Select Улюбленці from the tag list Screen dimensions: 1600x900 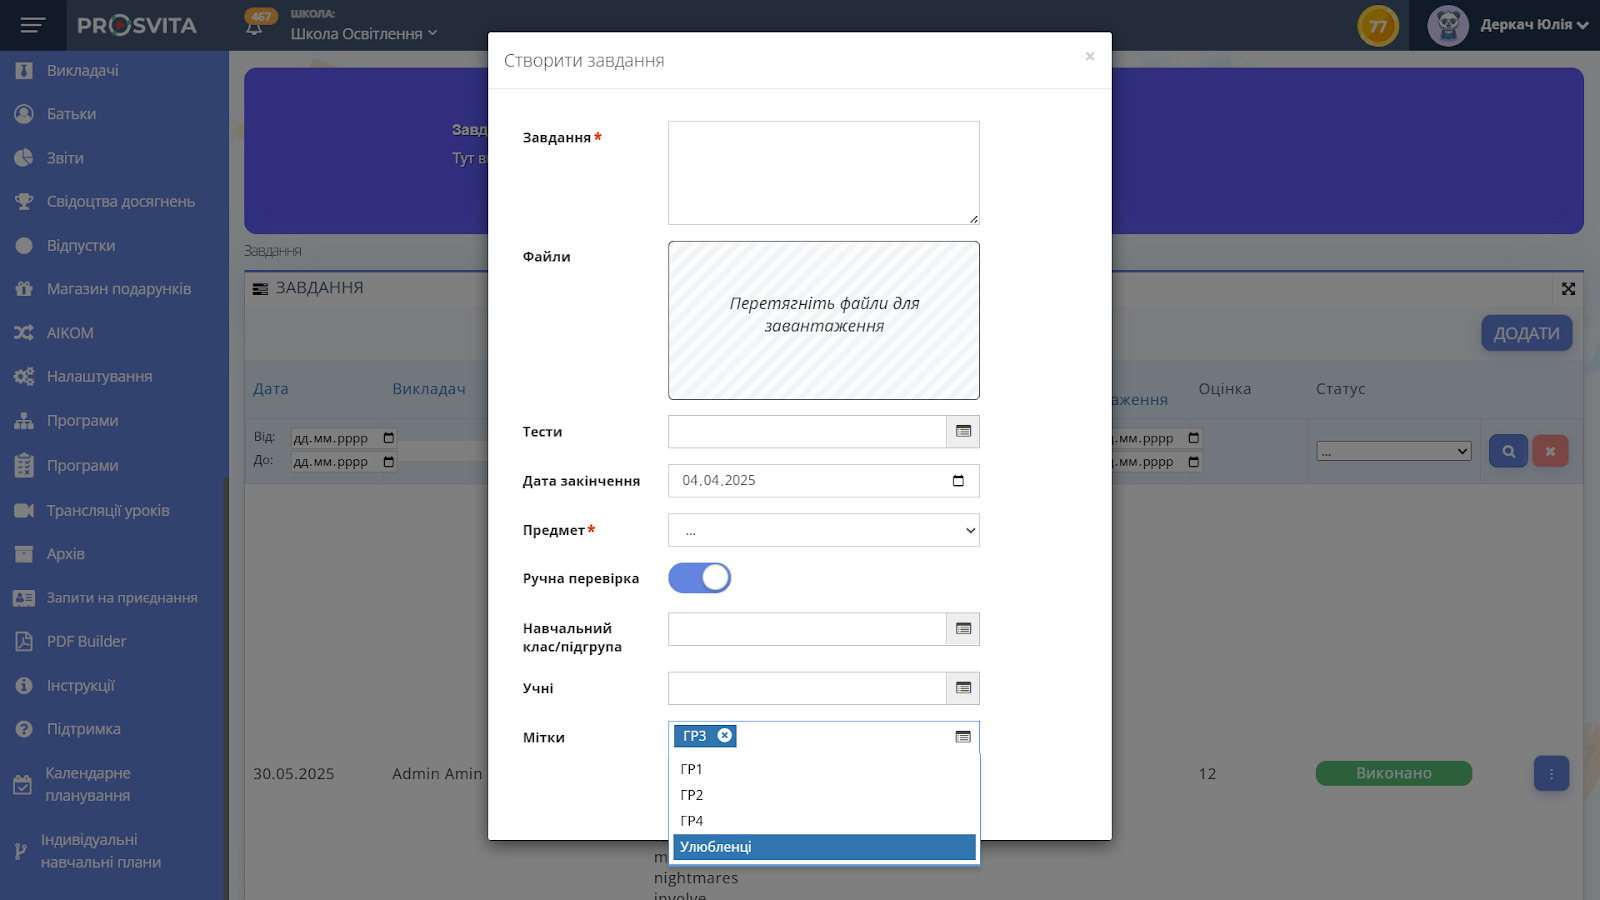823,847
